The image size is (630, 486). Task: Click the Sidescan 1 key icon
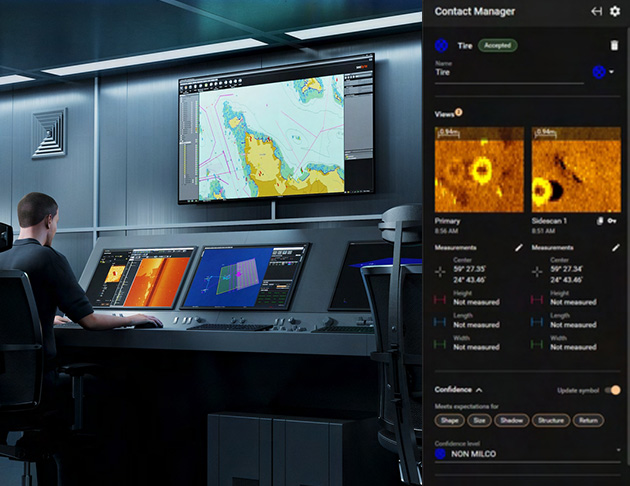[611, 219]
